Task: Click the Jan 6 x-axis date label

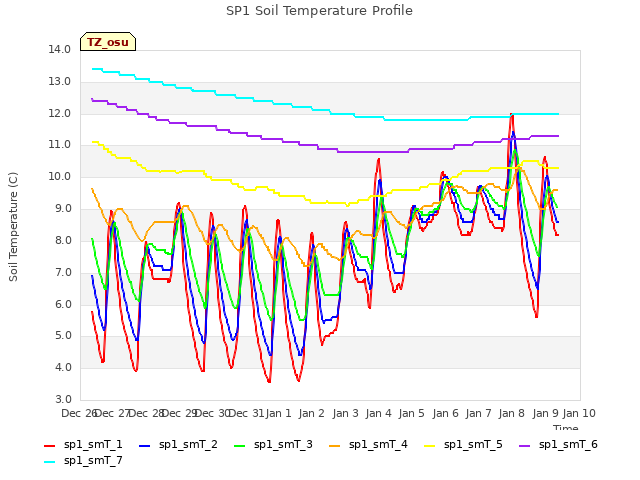Action: pos(445,413)
